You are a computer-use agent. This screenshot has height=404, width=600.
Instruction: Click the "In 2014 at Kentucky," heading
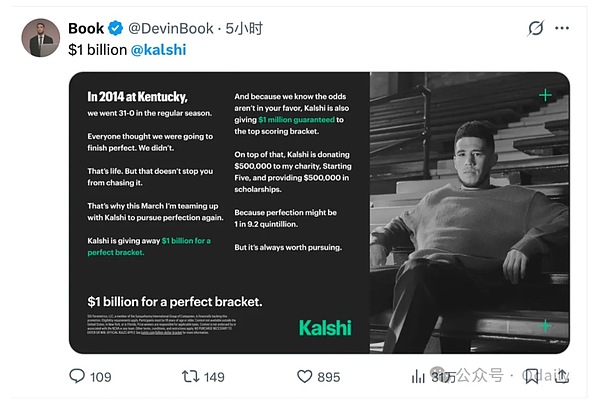tap(137, 97)
